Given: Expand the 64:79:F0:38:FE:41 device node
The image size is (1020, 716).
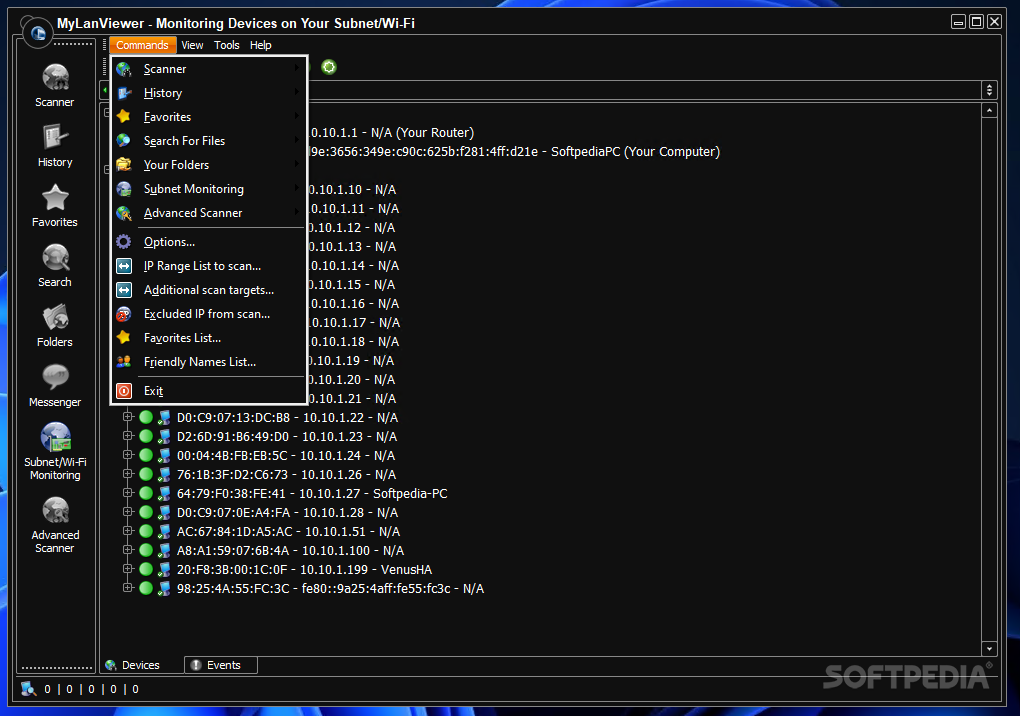Looking at the screenshot, I should pyautogui.click(x=128, y=493).
